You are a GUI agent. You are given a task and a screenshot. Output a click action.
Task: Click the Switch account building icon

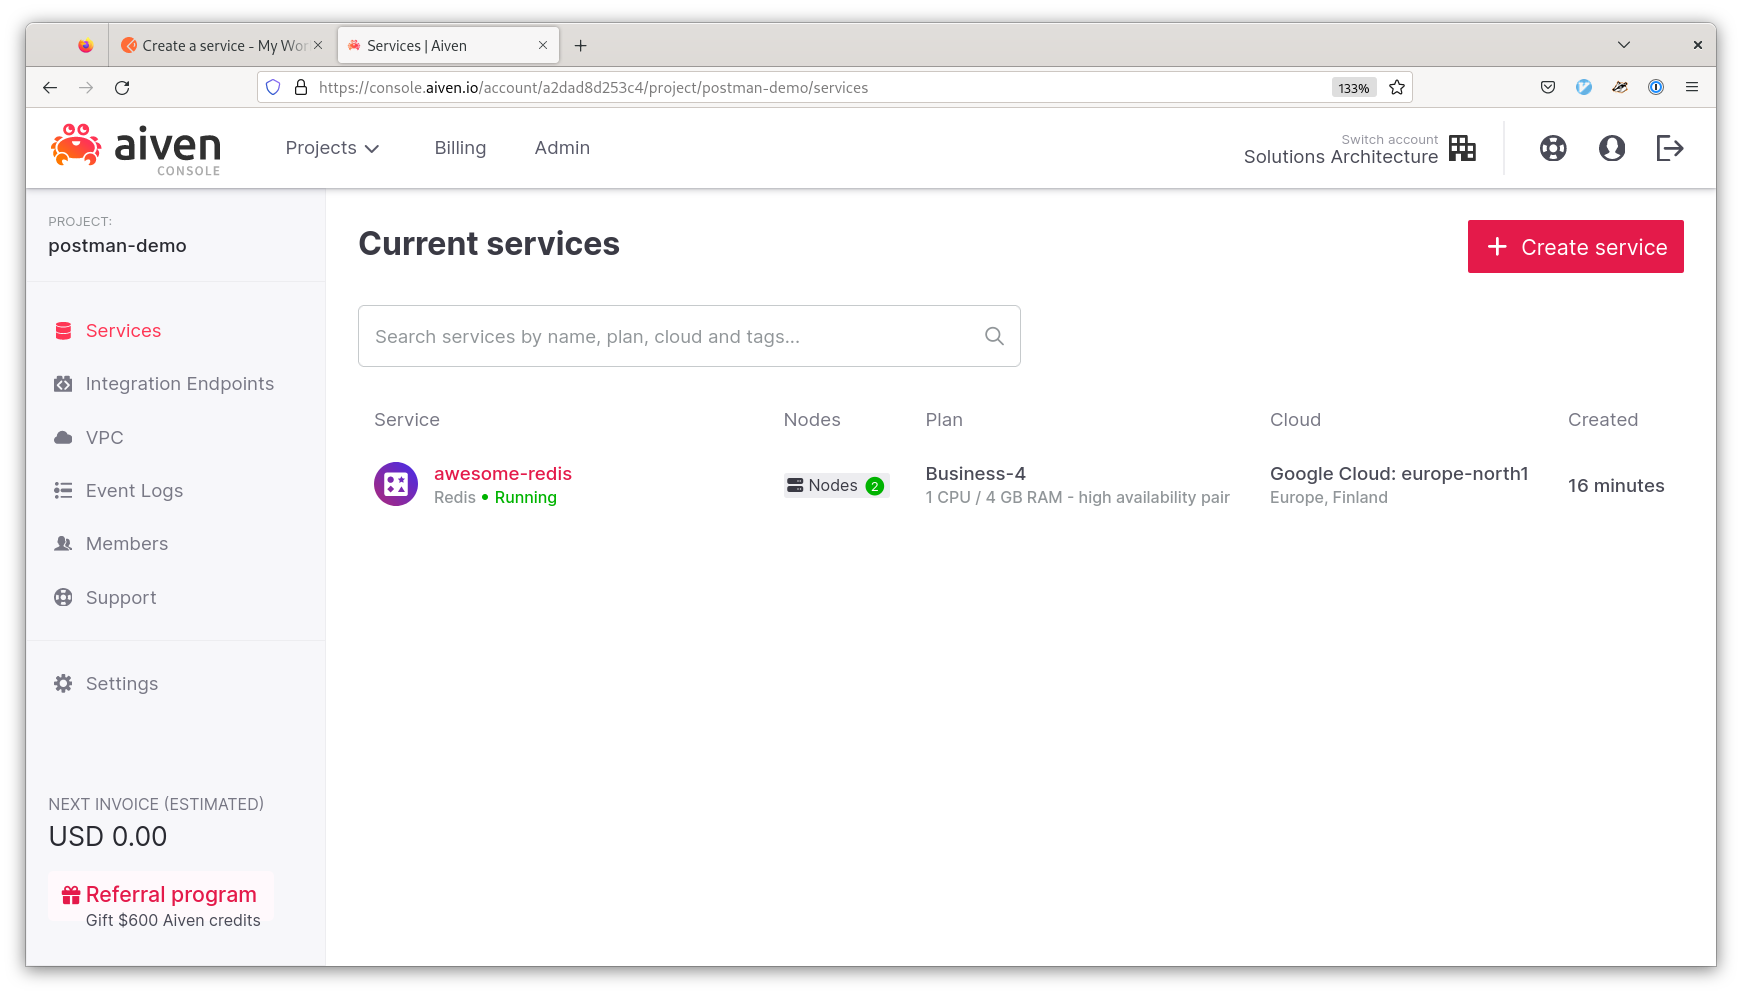tap(1462, 148)
